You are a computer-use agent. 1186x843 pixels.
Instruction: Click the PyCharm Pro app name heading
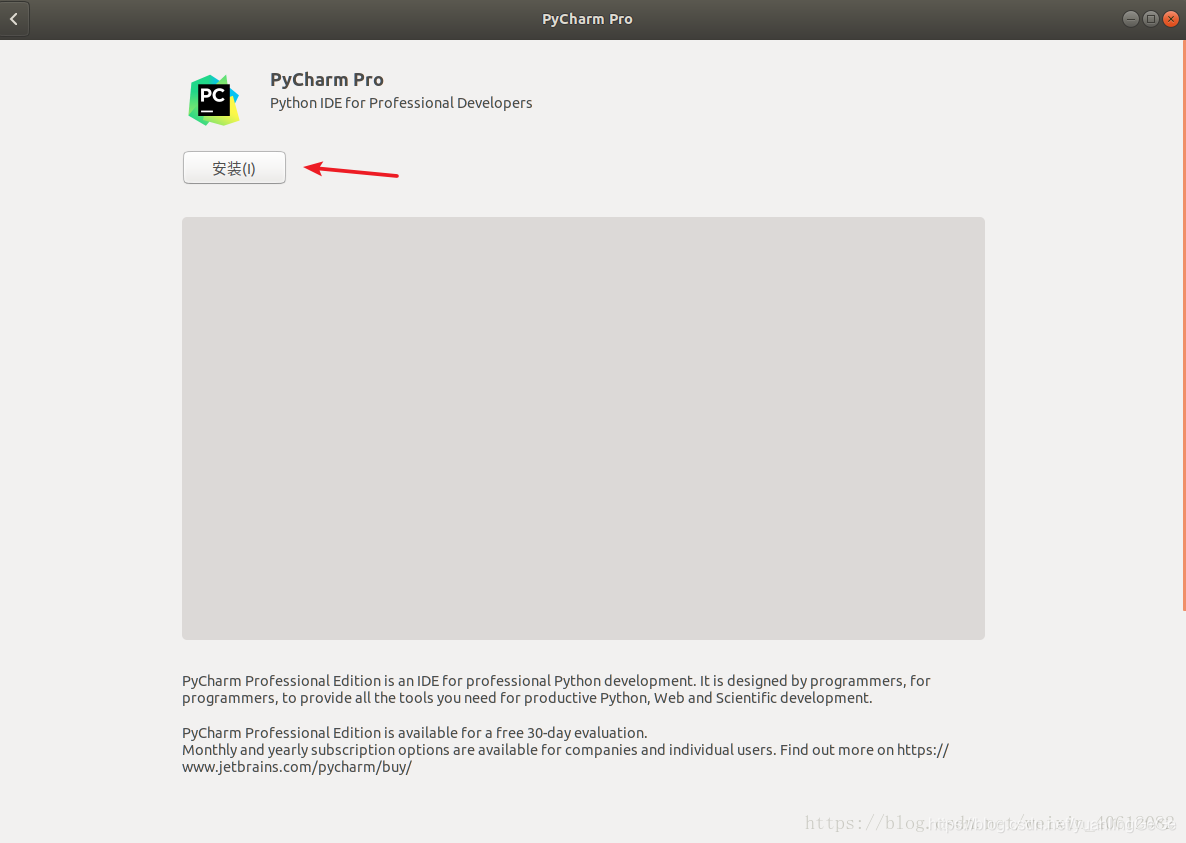(327, 79)
